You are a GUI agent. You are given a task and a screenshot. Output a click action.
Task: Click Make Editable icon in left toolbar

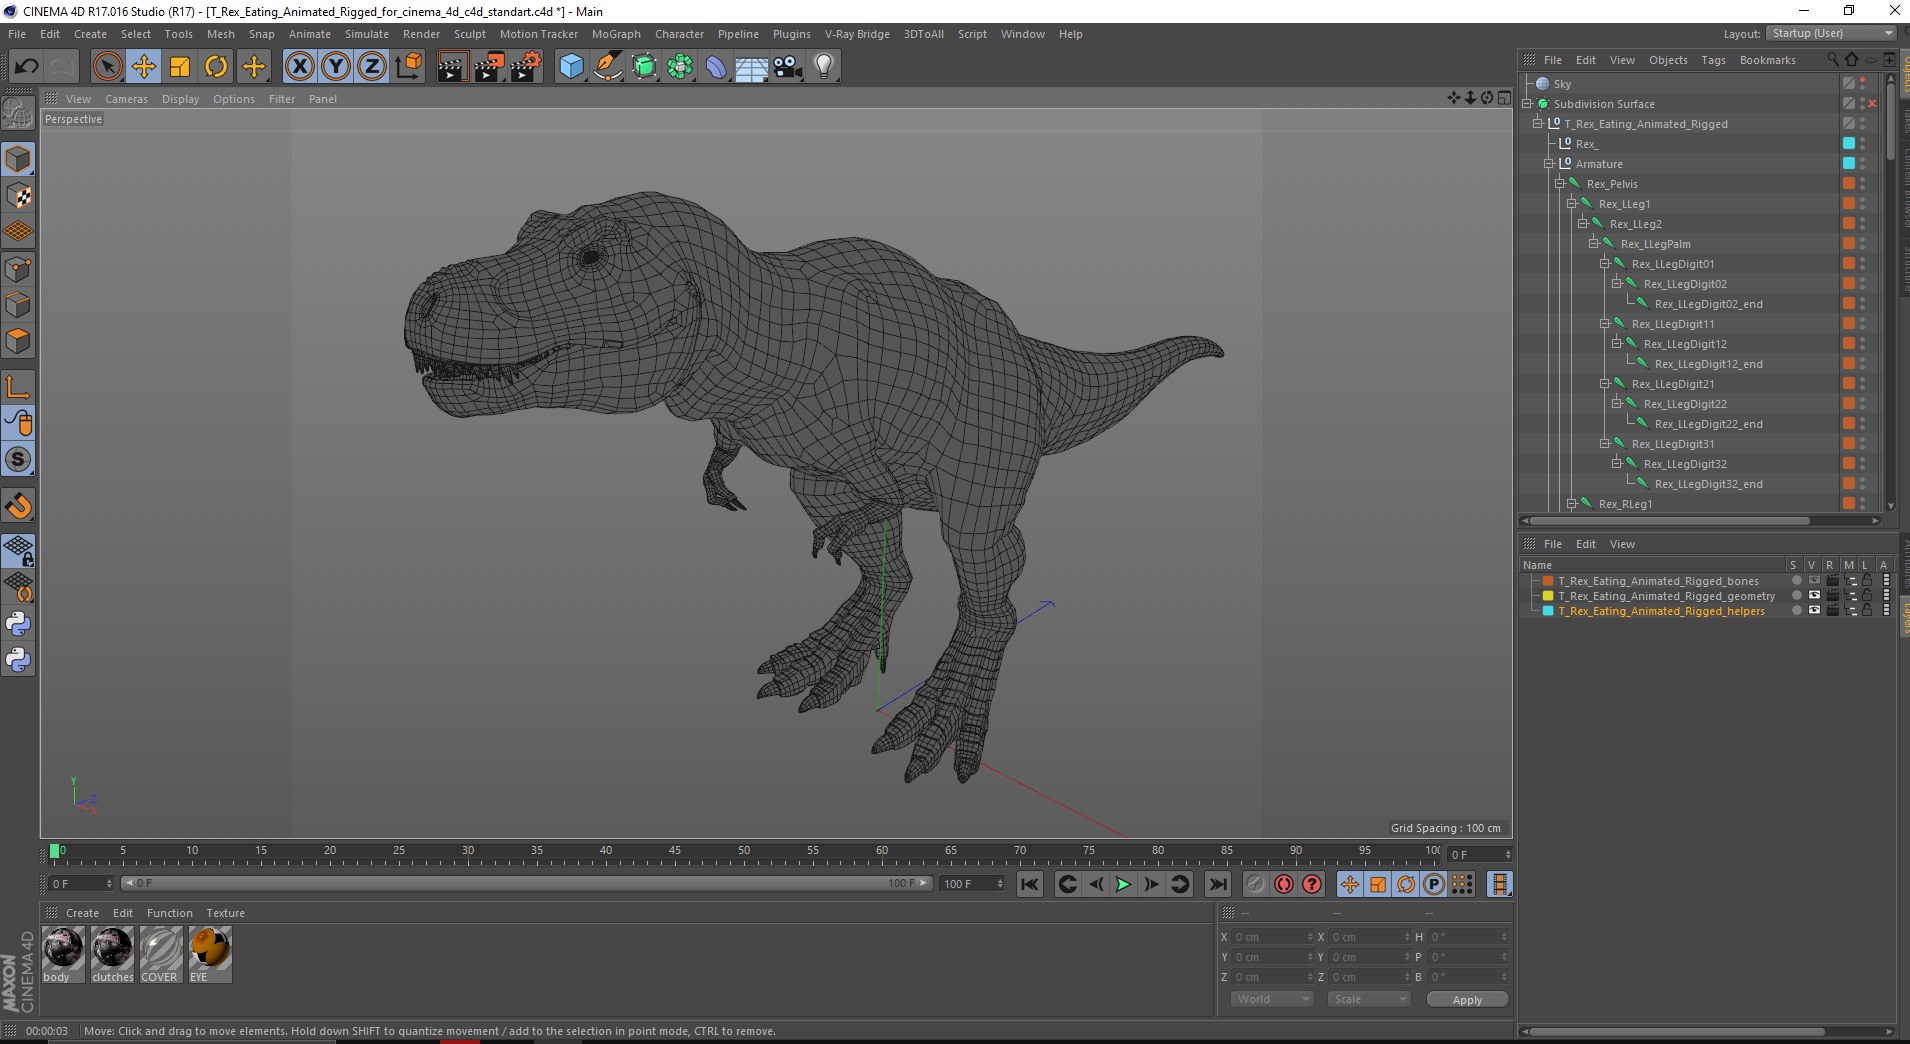[x=18, y=113]
